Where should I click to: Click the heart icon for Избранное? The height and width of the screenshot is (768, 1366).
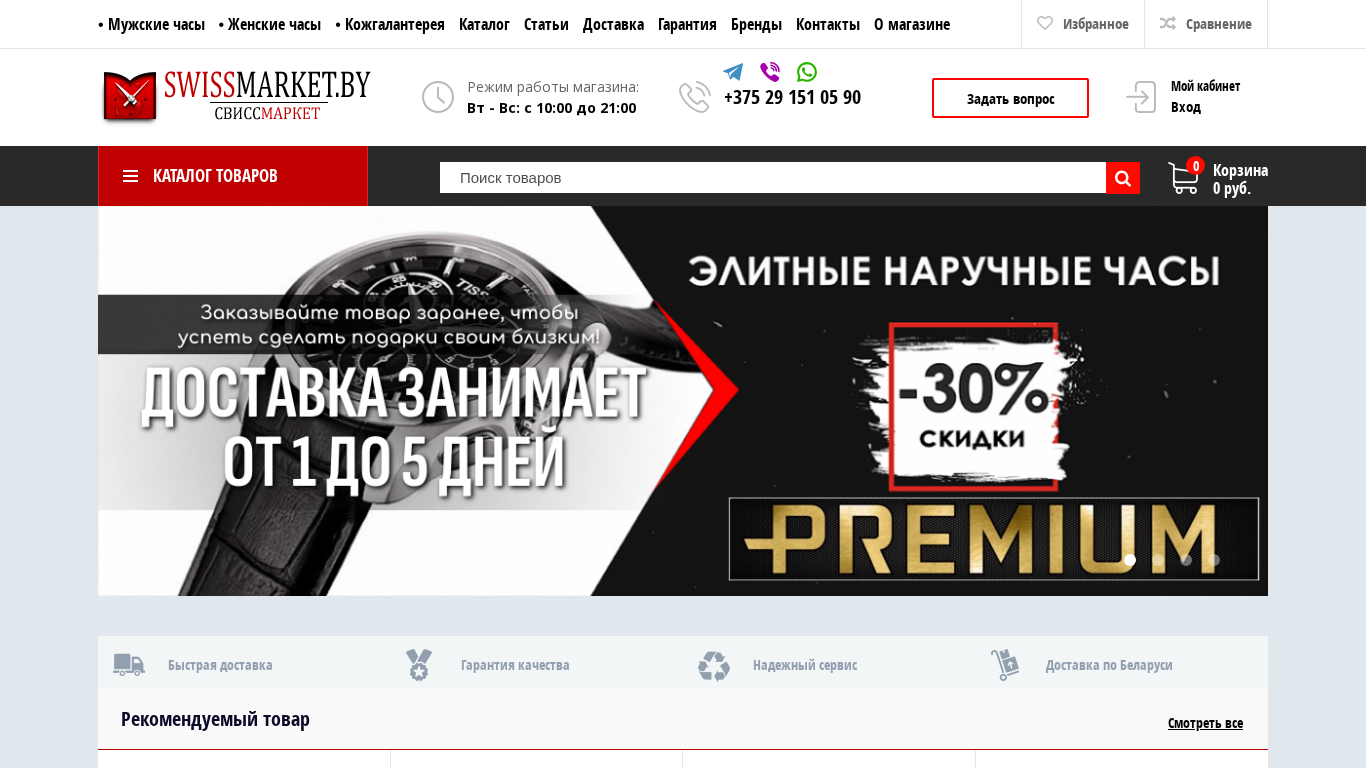[x=1045, y=23]
